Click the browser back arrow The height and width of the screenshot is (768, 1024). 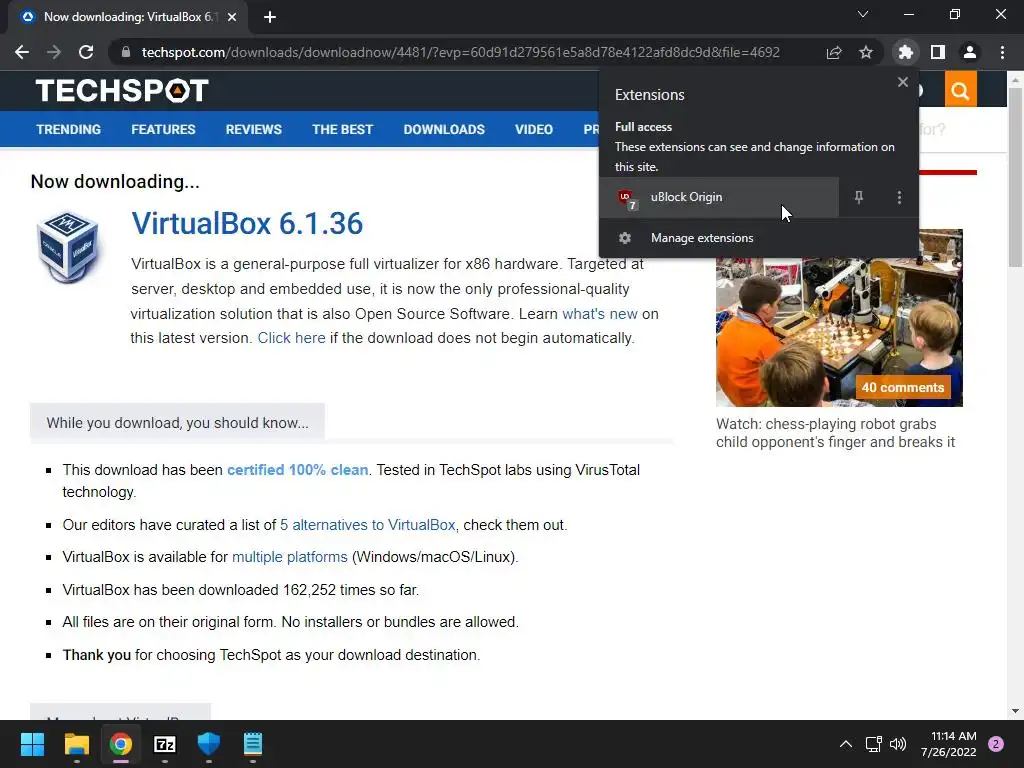pyautogui.click(x=22, y=52)
